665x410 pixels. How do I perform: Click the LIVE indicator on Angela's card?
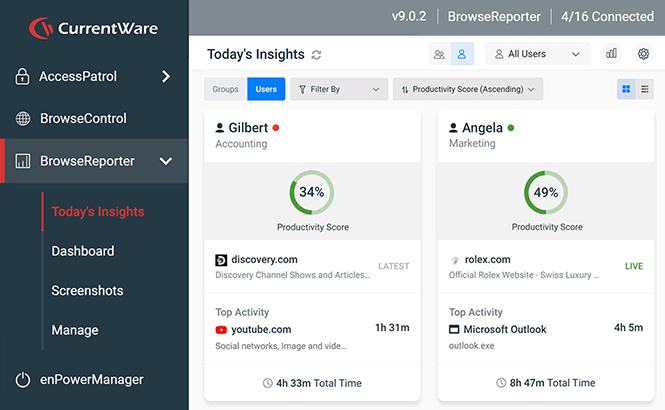point(634,266)
